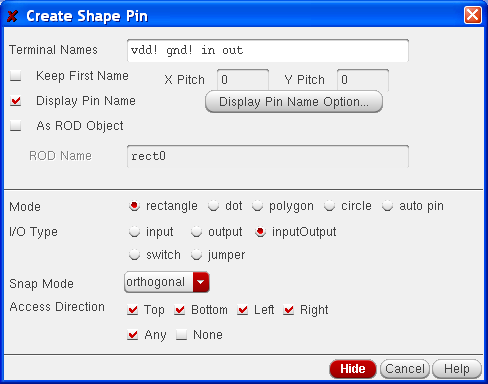
Task: Check the As ROD Object option
Action: [x=15, y=126]
